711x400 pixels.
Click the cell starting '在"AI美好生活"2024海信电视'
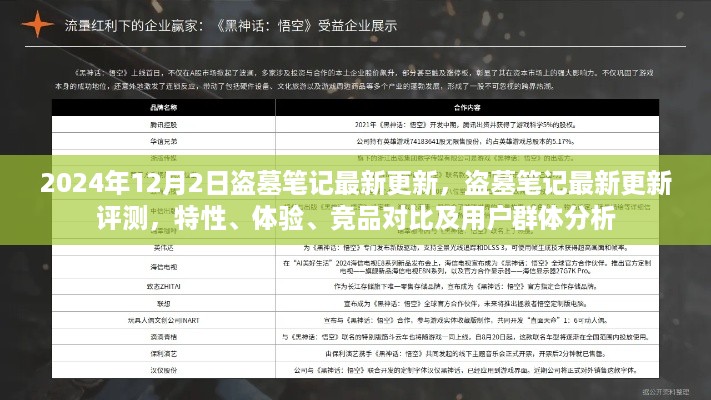click(x=467, y=267)
